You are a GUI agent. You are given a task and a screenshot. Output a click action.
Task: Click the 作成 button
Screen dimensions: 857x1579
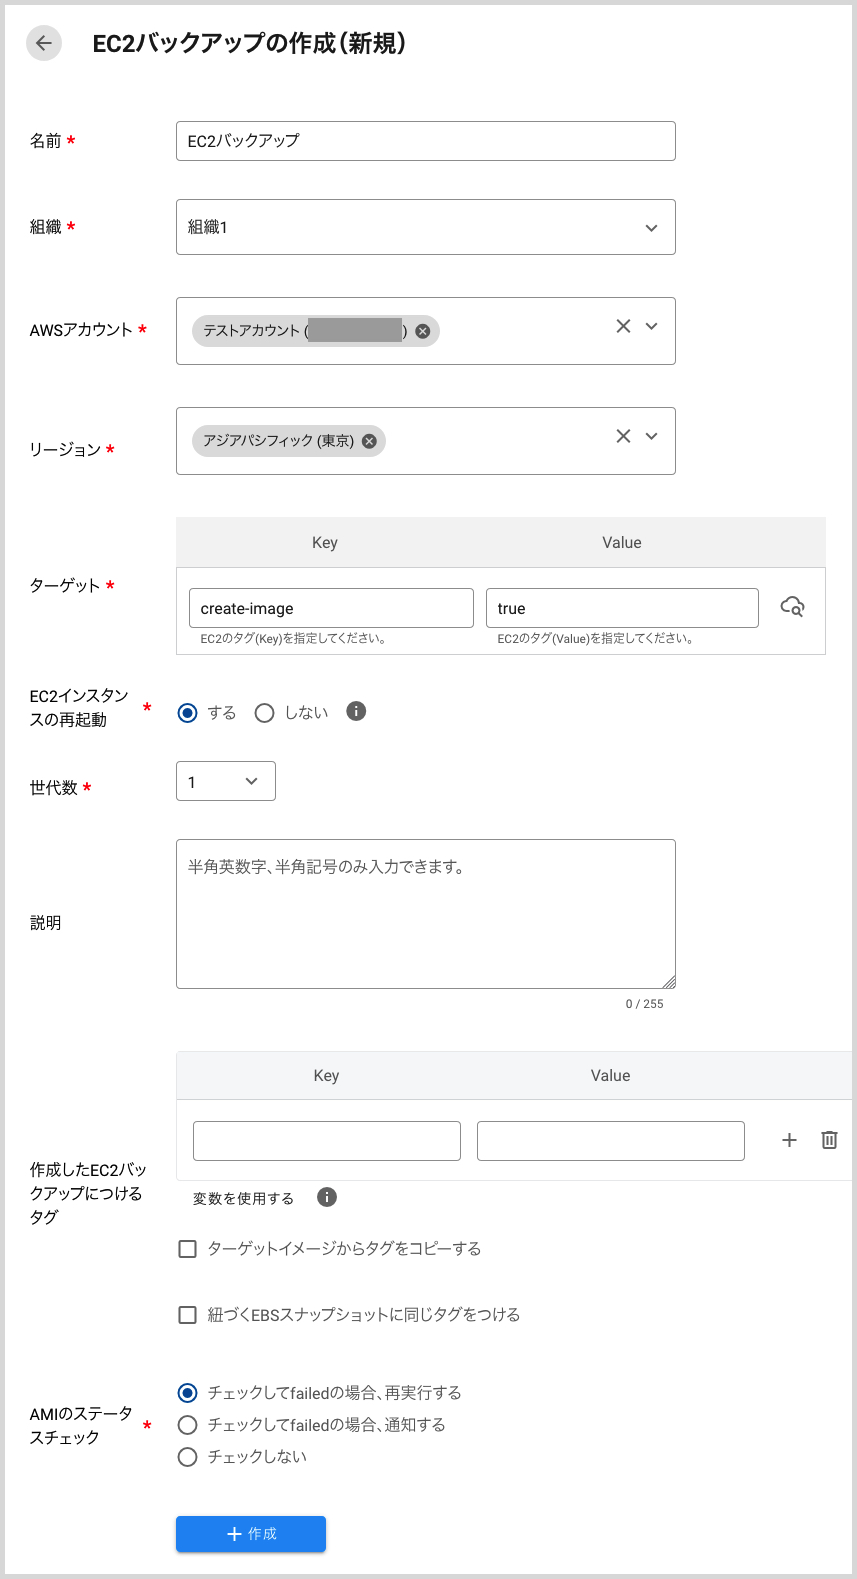[251, 1534]
